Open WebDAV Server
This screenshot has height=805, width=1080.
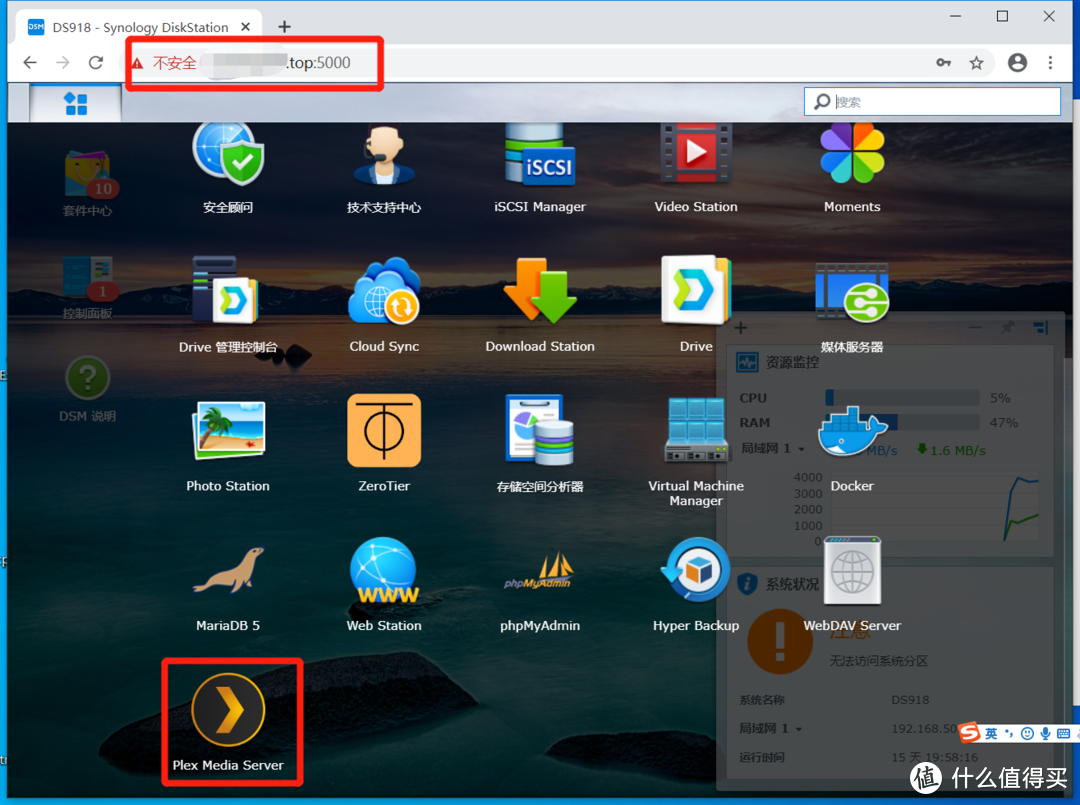coord(852,570)
